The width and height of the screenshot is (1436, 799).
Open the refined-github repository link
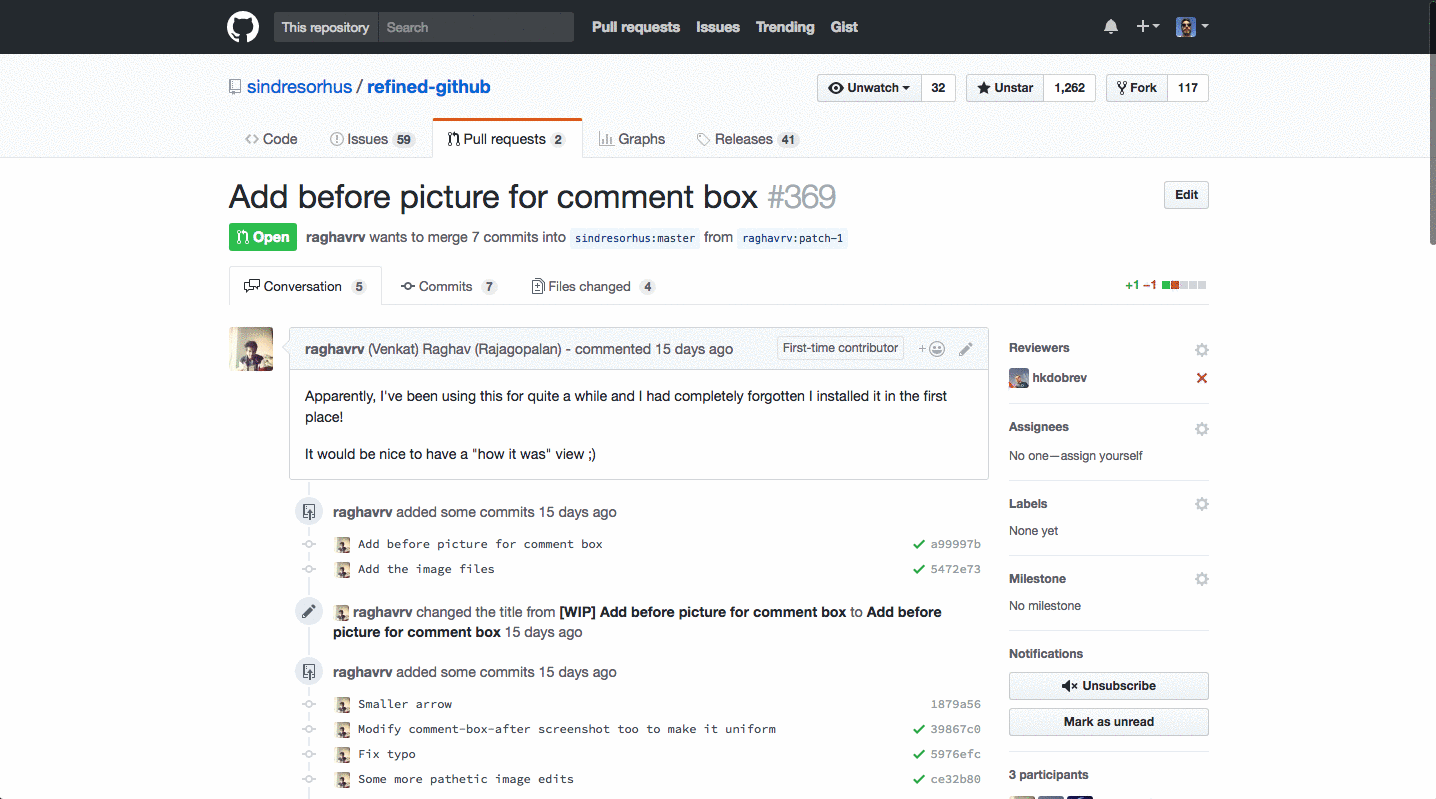pyautogui.click(x=429, y=87)
